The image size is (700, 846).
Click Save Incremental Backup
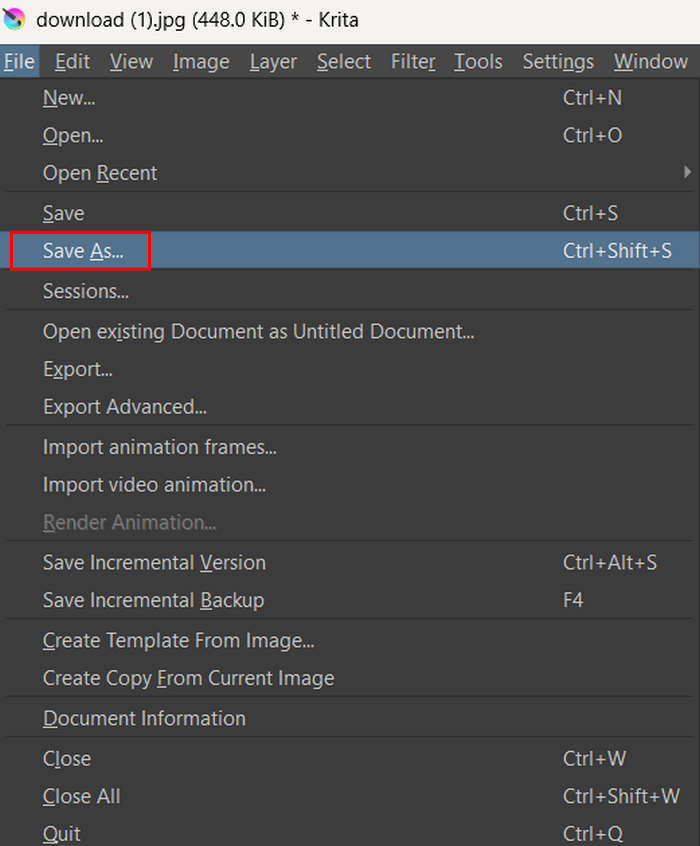tap(350, 600)
